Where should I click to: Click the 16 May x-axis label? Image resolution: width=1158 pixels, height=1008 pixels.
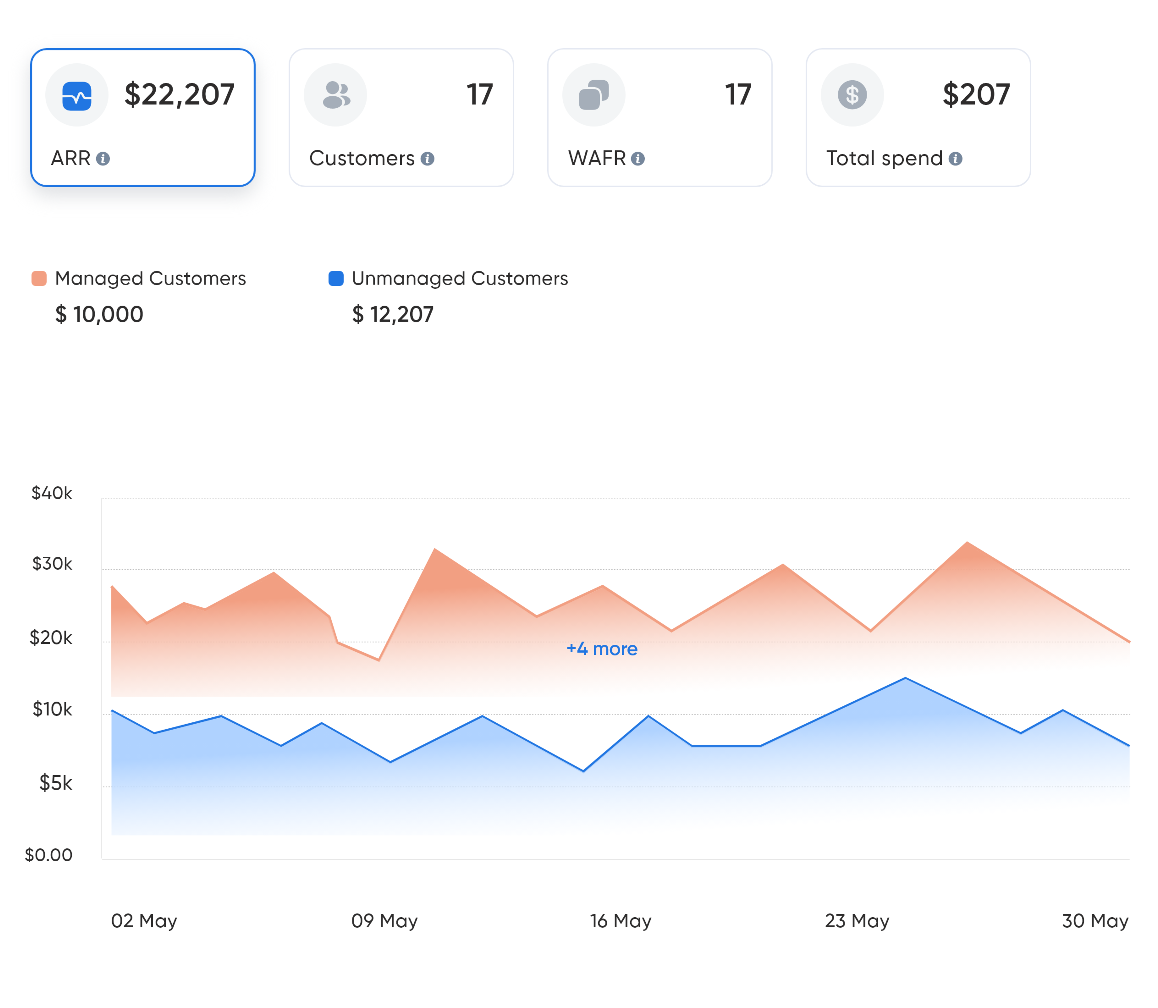[620, 921]
